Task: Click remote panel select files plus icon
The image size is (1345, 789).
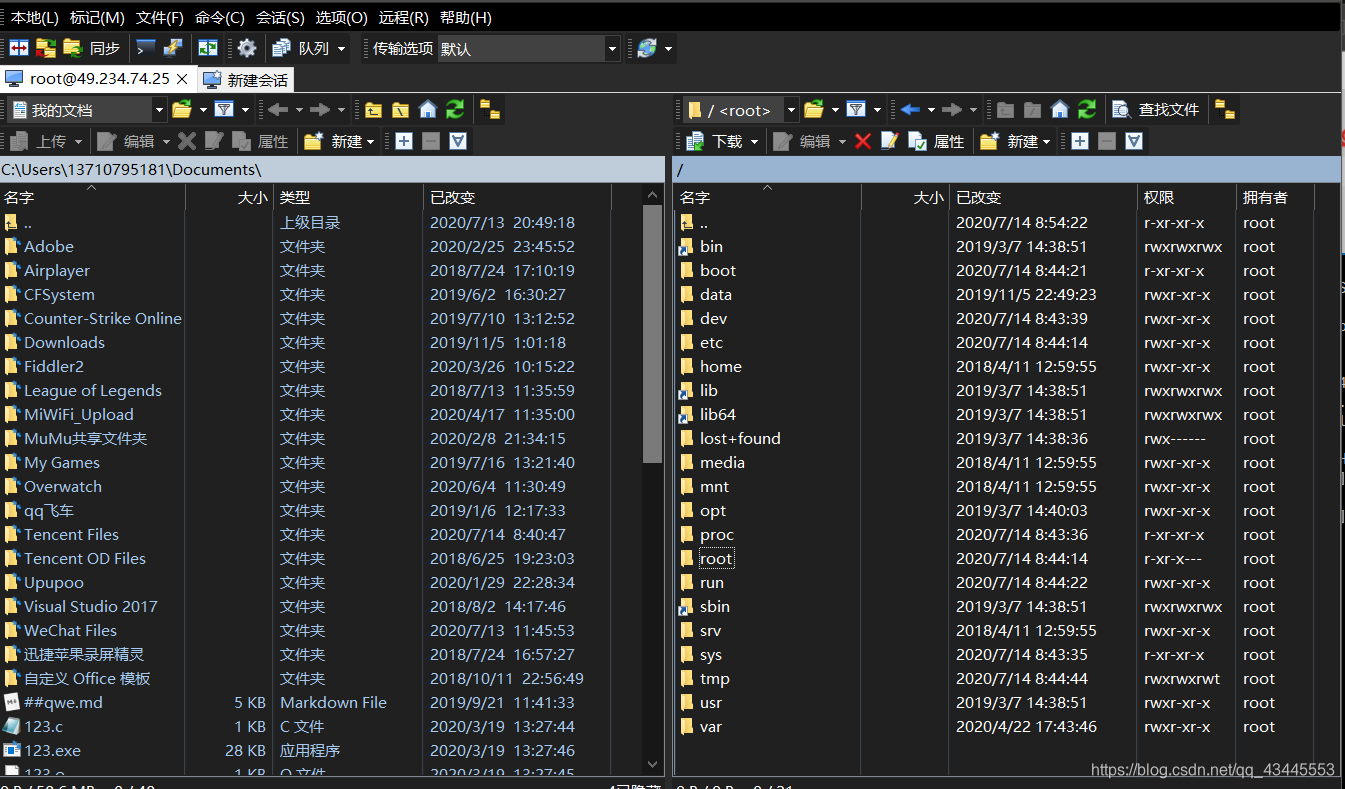Action: pyautogui.click(x=1080, y=142)
